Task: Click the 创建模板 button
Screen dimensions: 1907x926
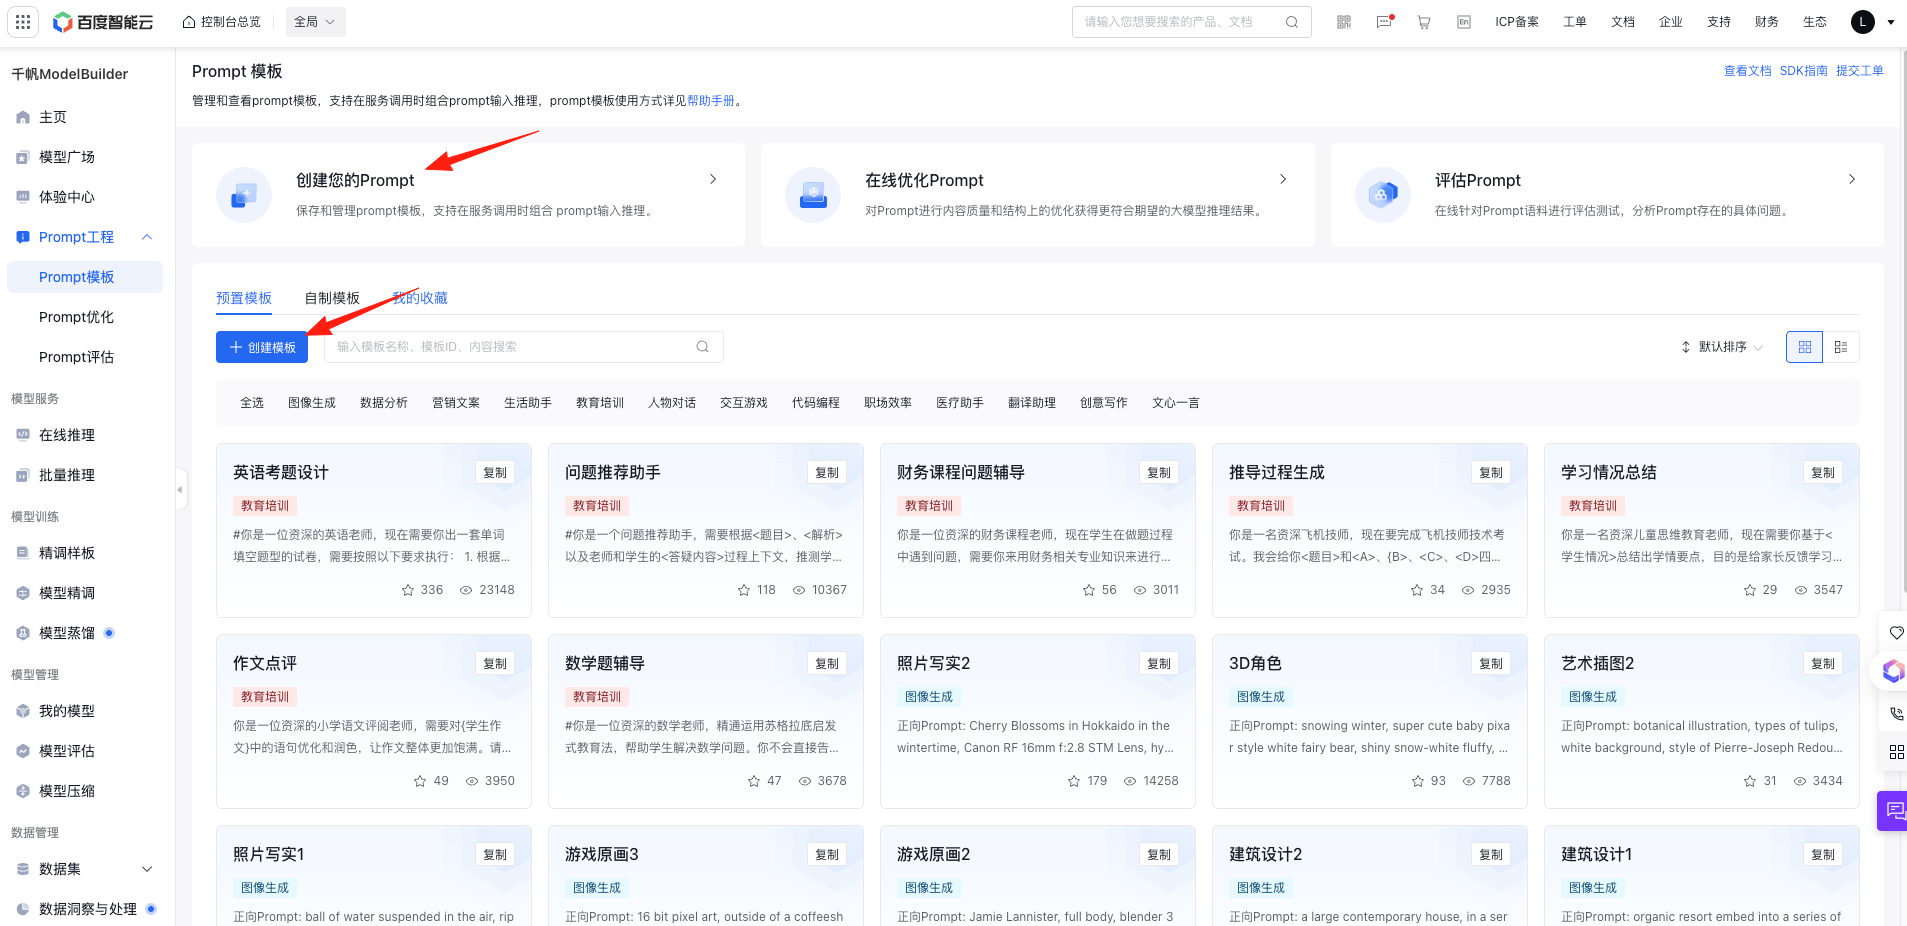Action: [262, 347]
